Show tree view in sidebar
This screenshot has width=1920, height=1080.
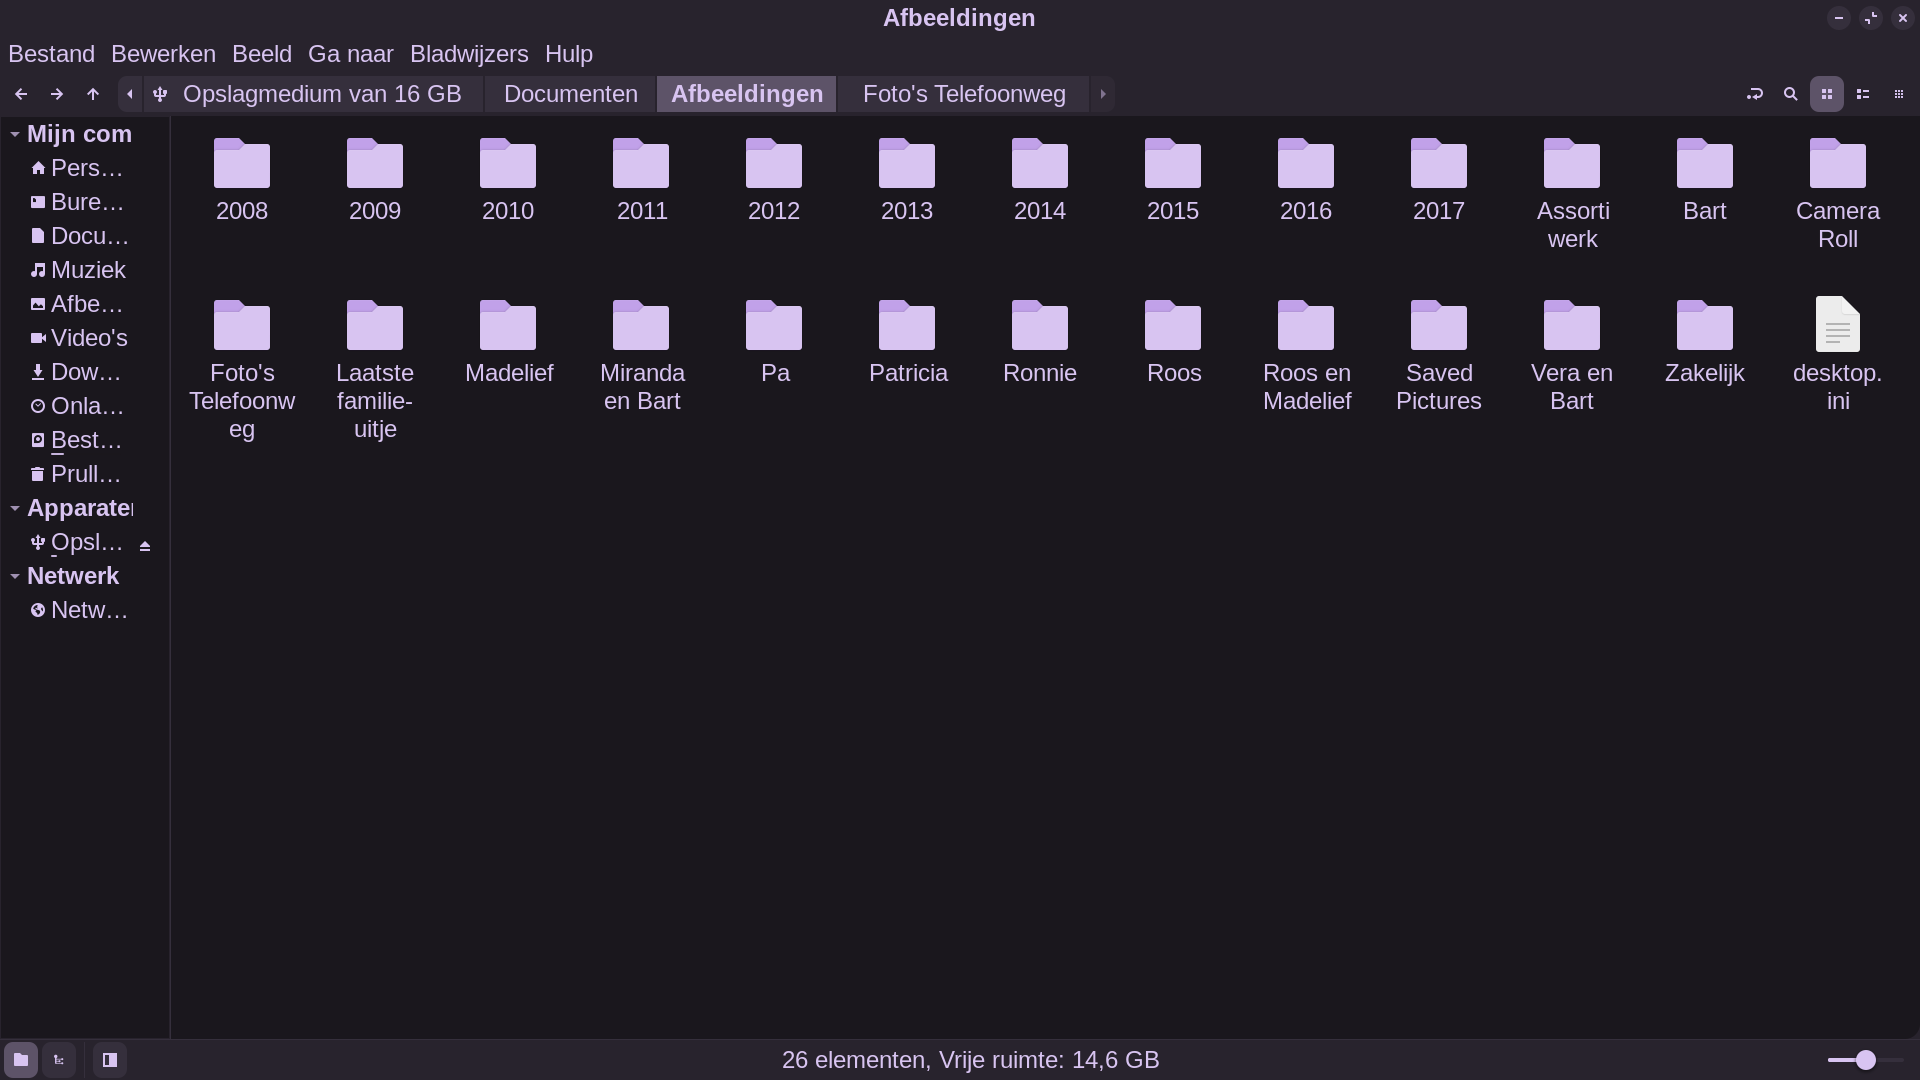point(59,1060)
